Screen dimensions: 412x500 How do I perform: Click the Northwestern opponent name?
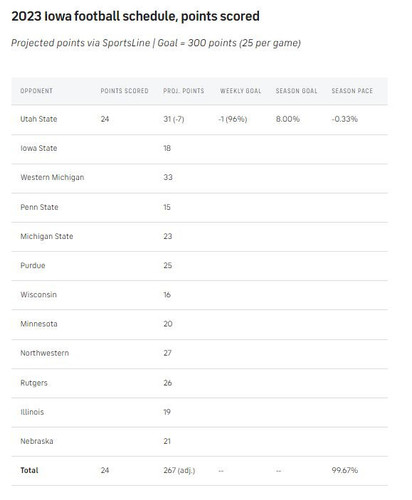(x=45, y=353)
